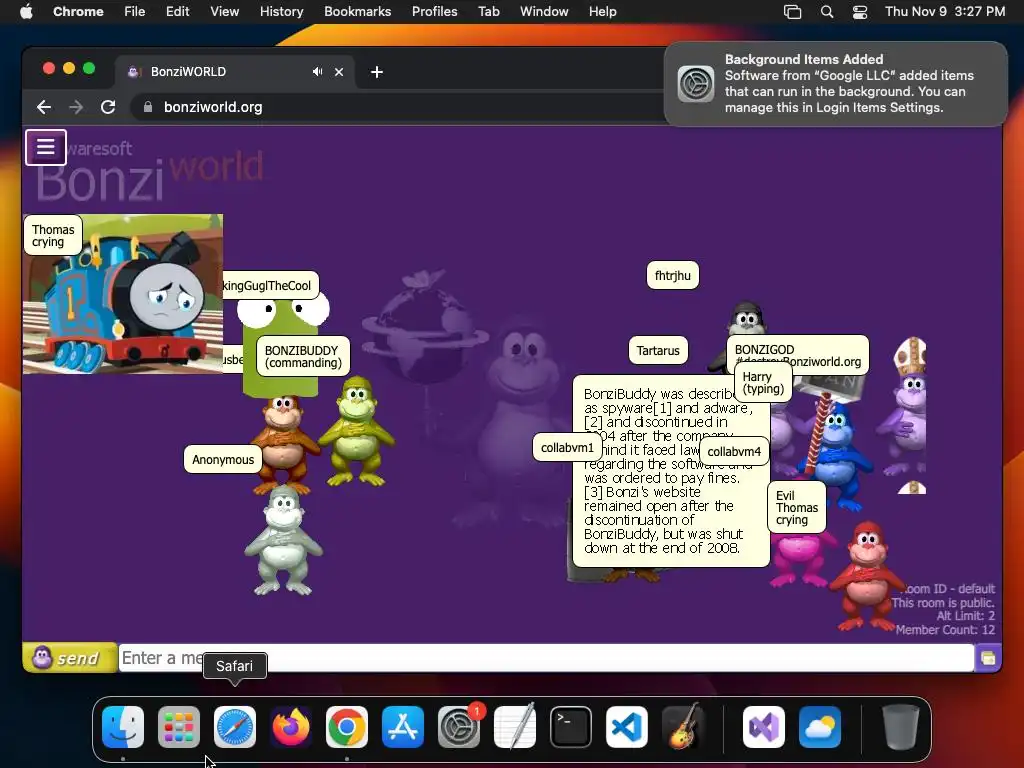Click the Stage Manager menu bar icon

coord(792,12)
